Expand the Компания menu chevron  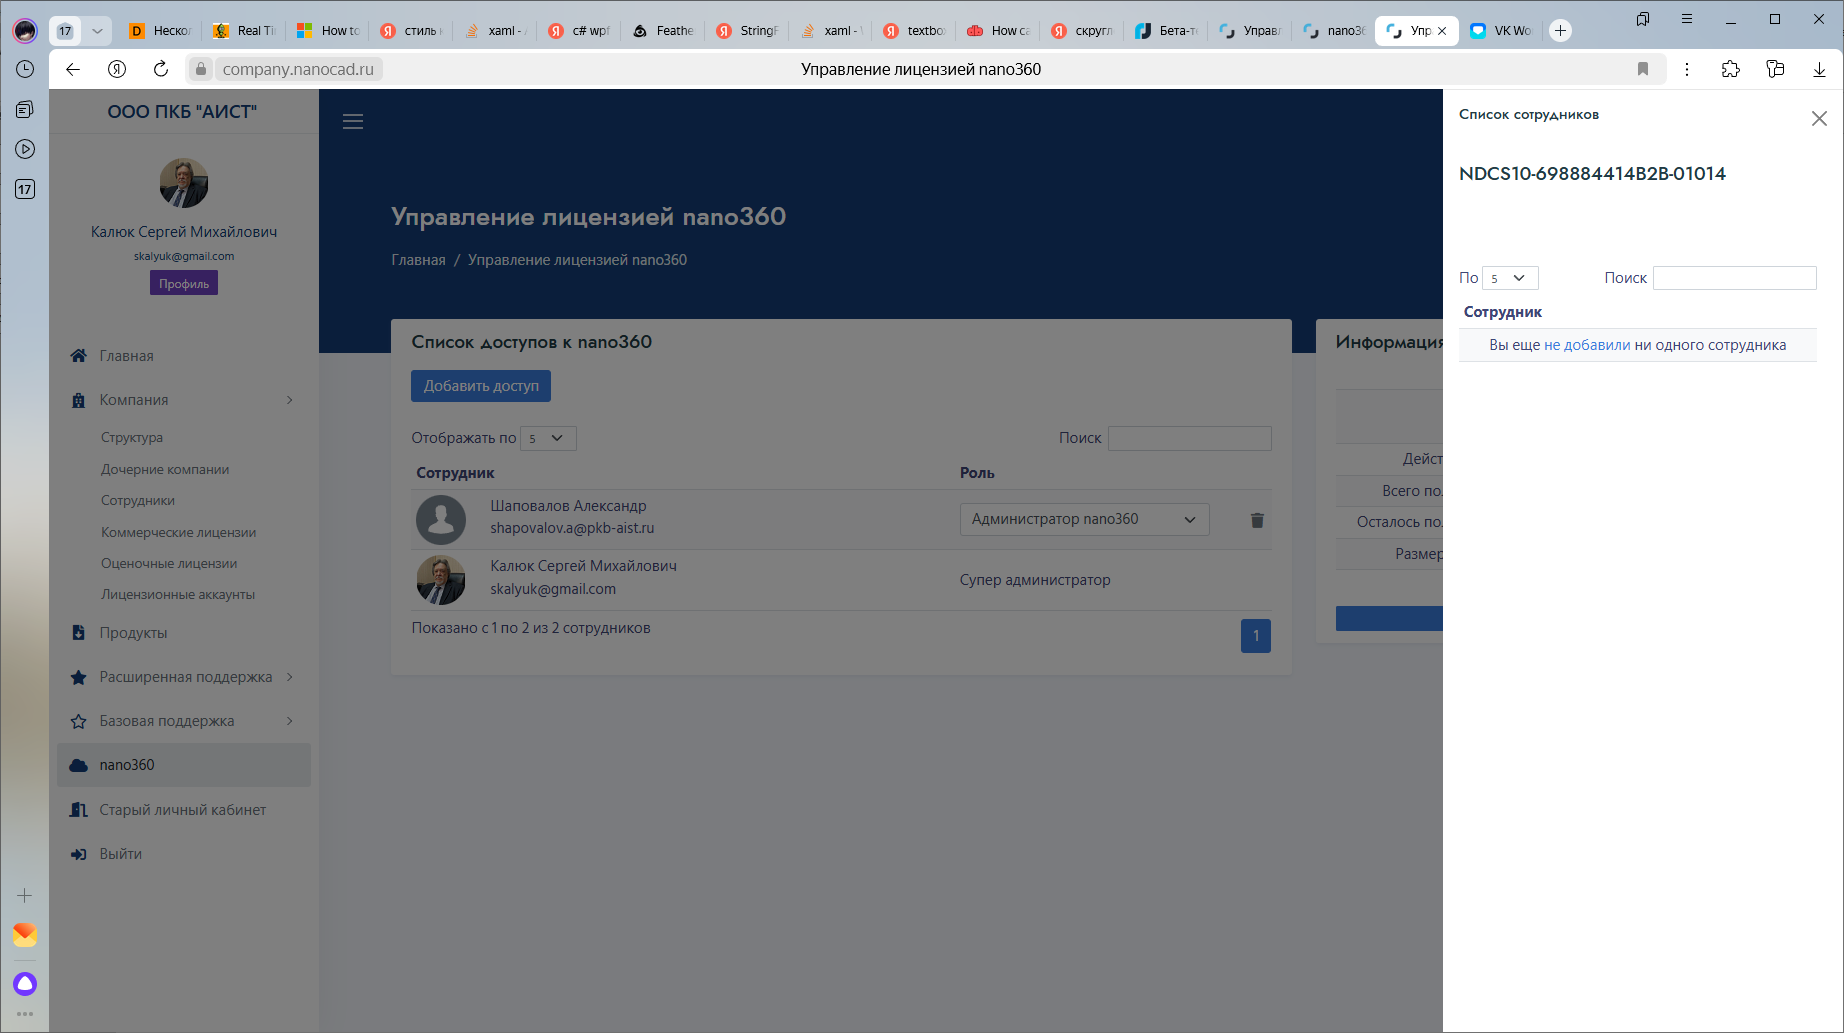click(x=290, y=400)
